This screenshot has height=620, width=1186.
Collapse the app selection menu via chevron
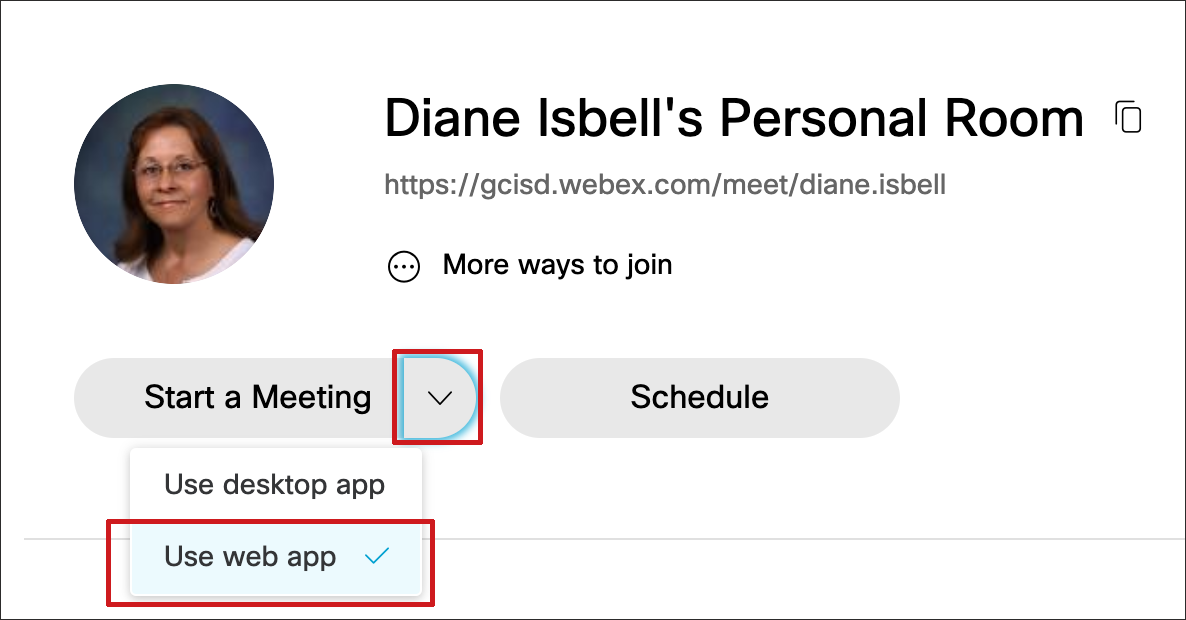(439, 398)
